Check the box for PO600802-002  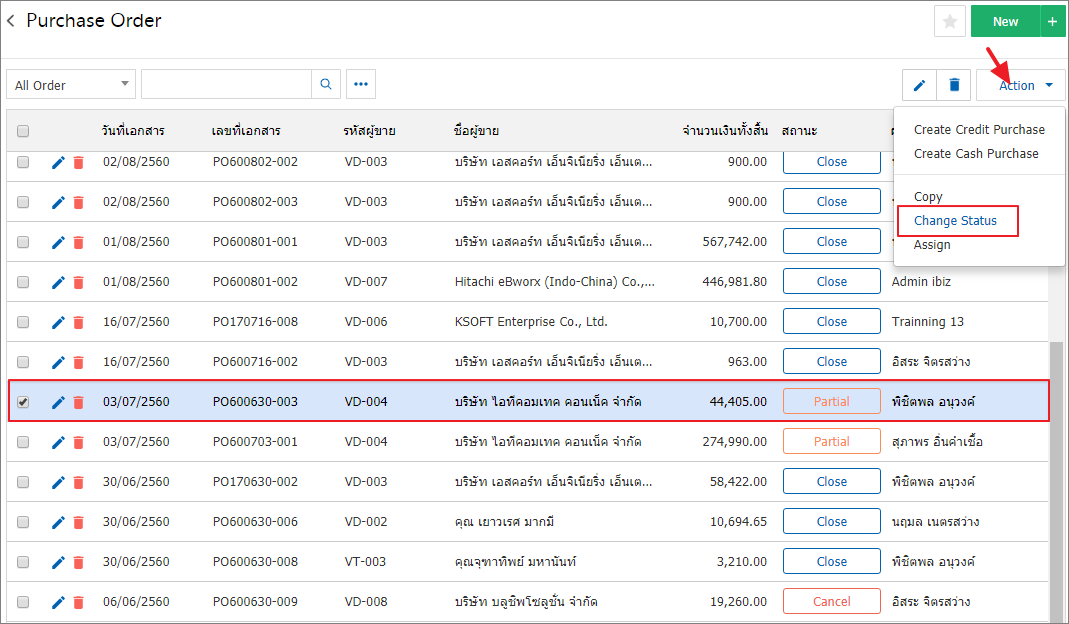pyautogui.click(x=23, y=162)
